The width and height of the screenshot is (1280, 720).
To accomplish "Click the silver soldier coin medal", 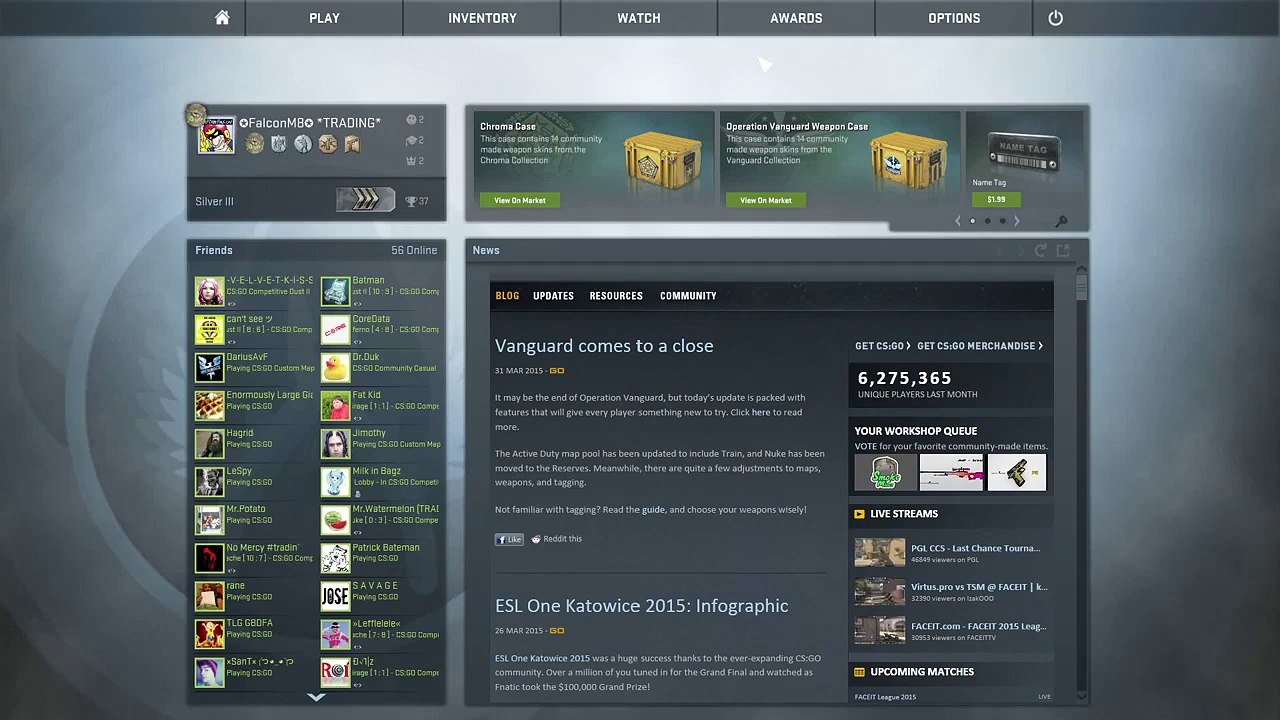I will (x=303, y=144).
